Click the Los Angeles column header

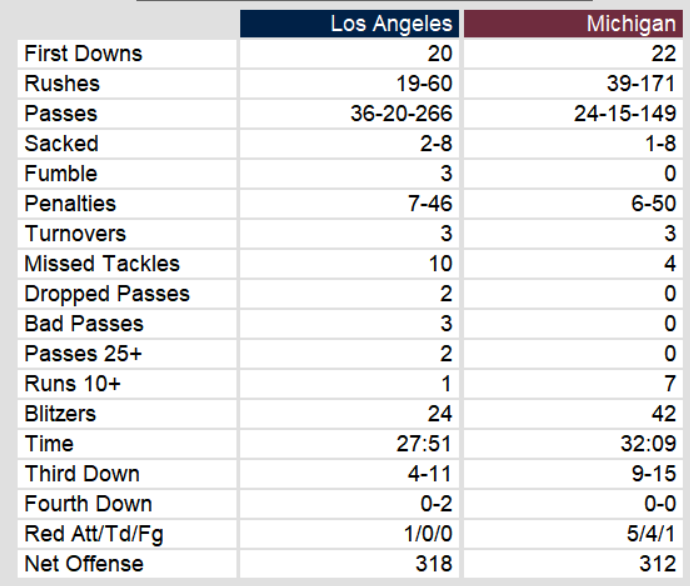coord(391,24)
